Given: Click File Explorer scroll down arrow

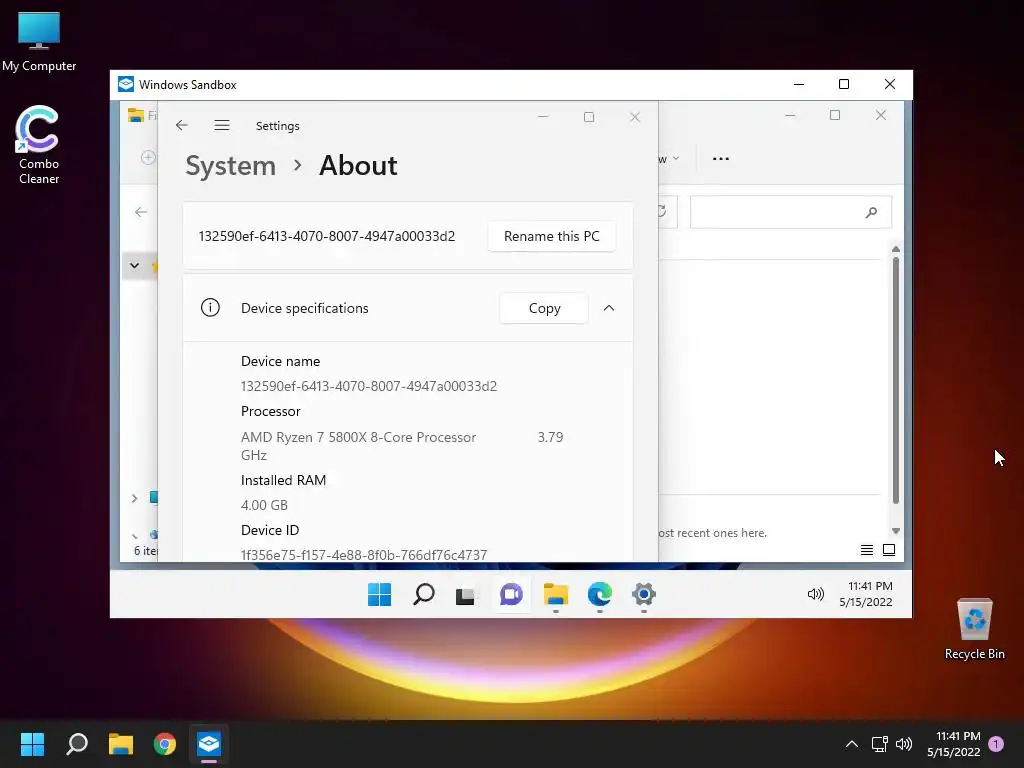Looking at the screenshot, I should click(895, 531).
